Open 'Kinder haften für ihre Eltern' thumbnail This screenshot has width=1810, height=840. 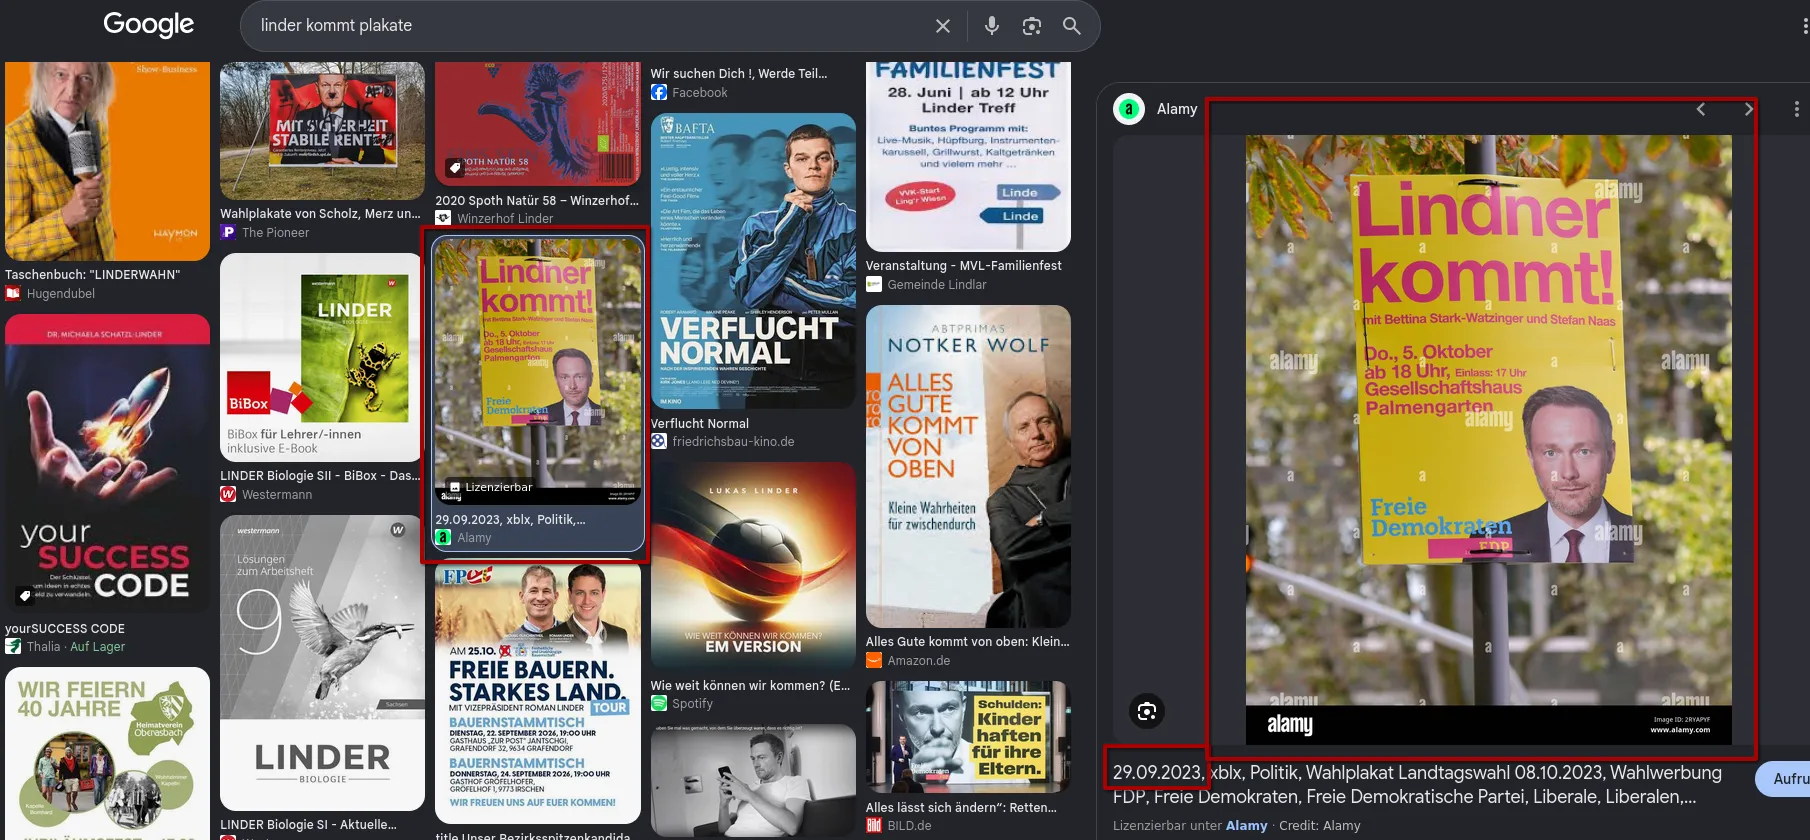pyautogui.click(x=968, y=737)
